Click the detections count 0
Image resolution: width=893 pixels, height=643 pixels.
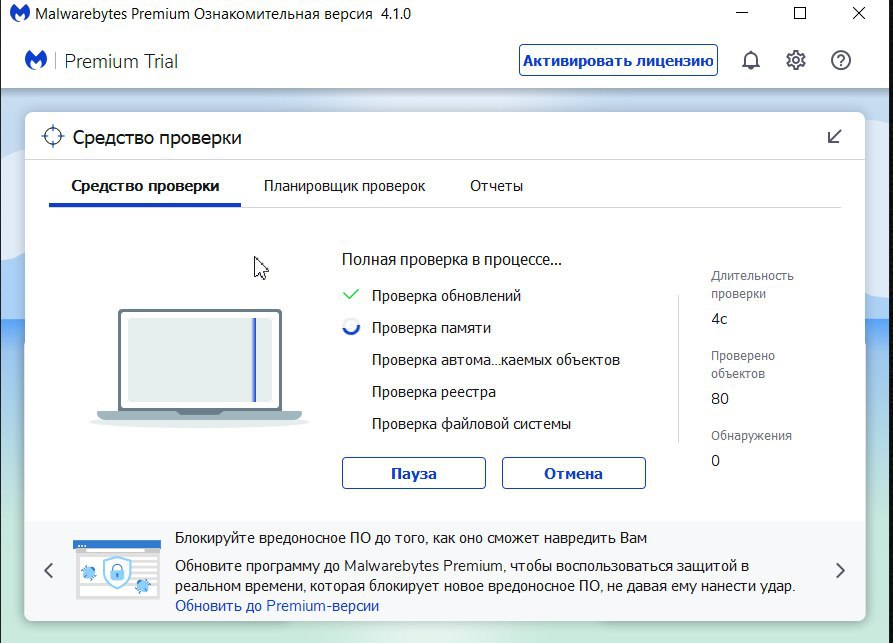coord(715,461)
